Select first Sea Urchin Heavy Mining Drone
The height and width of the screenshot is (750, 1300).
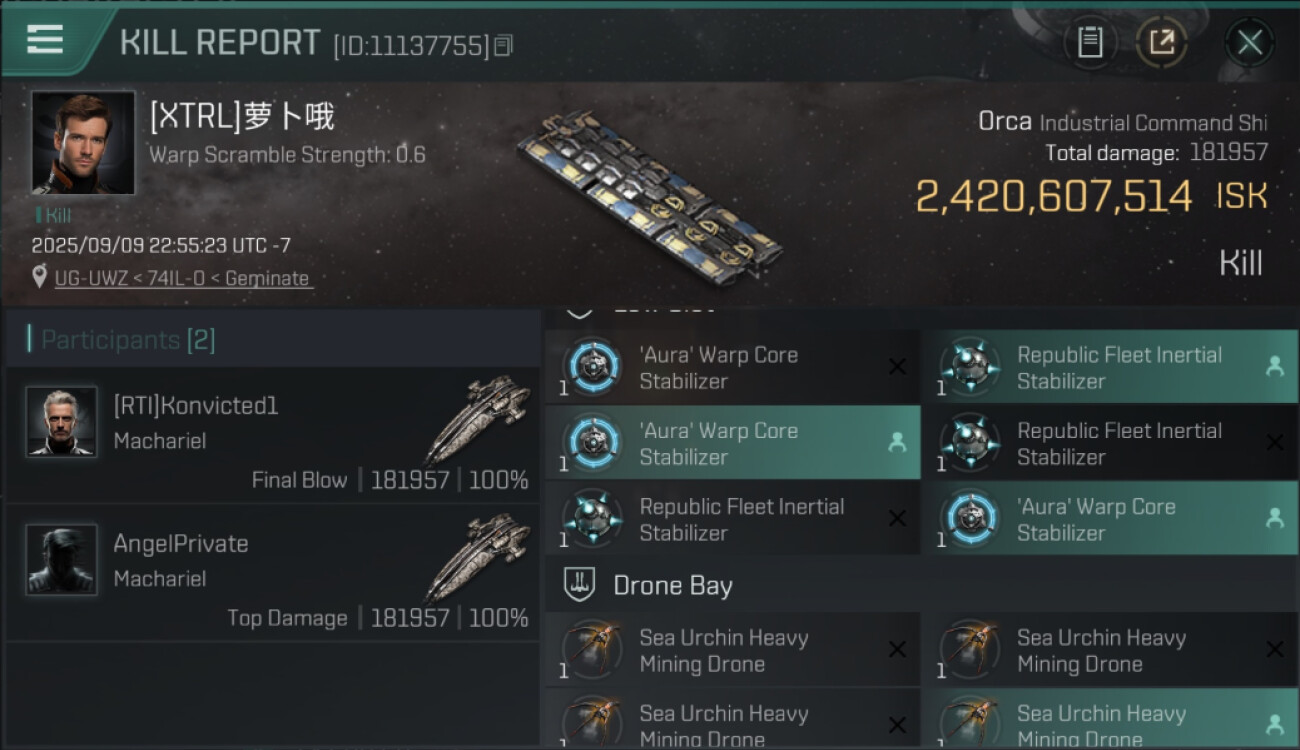(732, 650)
